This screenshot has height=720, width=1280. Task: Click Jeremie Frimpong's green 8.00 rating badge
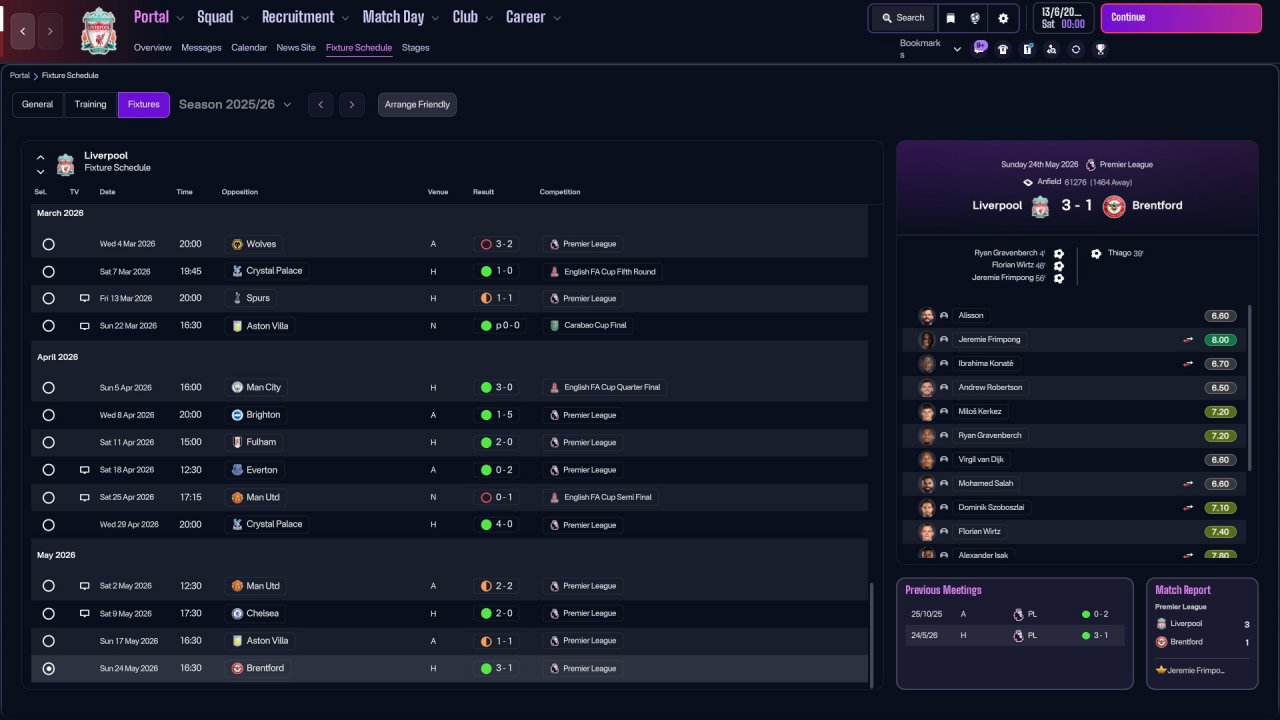(x=1220, y=340)
